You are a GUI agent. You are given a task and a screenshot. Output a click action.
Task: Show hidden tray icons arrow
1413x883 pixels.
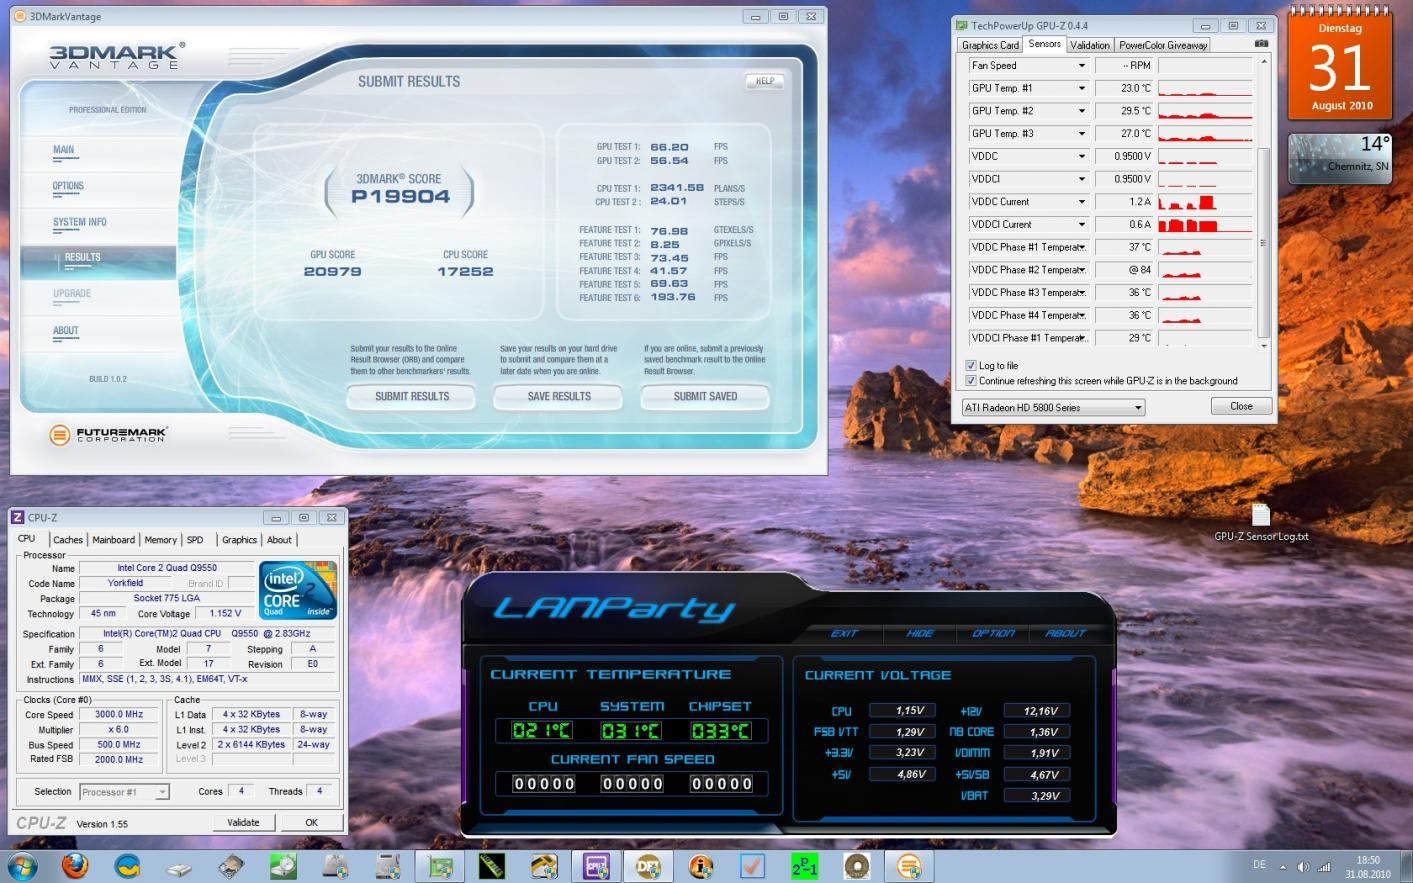1283,866
